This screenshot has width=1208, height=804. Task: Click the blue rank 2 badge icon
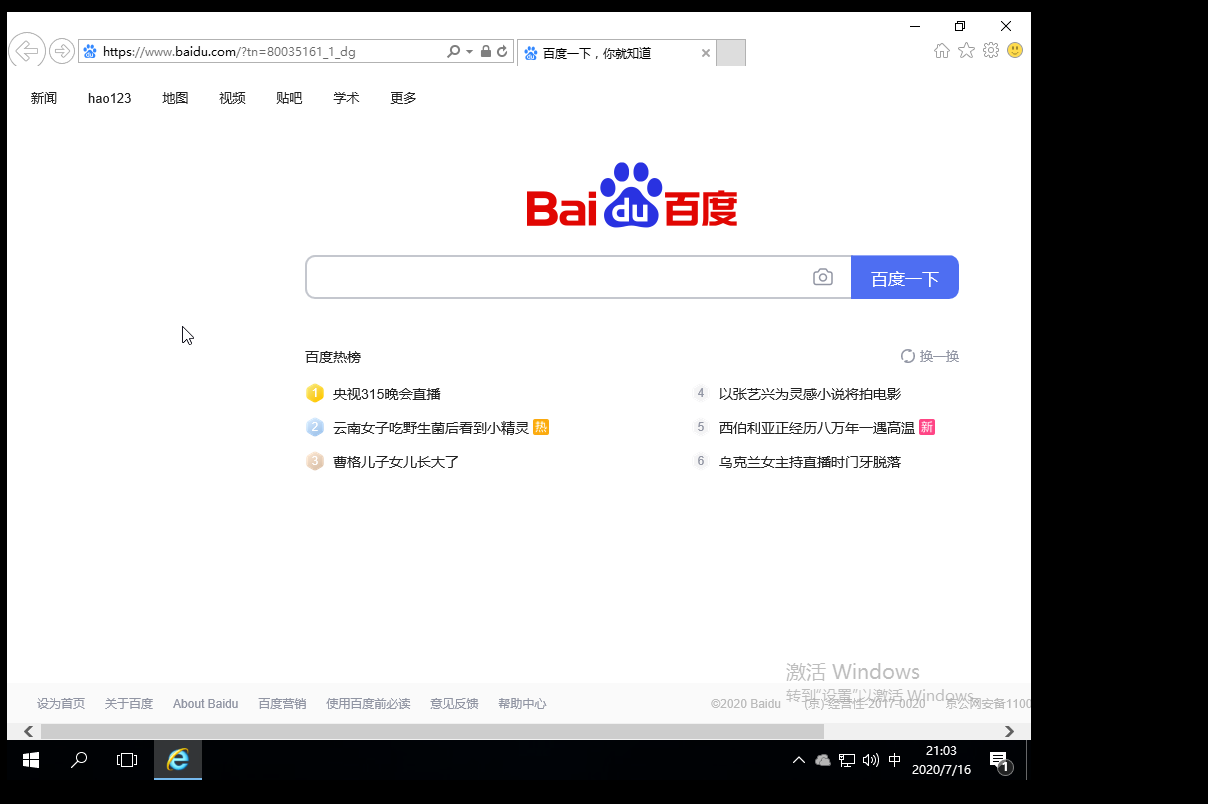315,427
